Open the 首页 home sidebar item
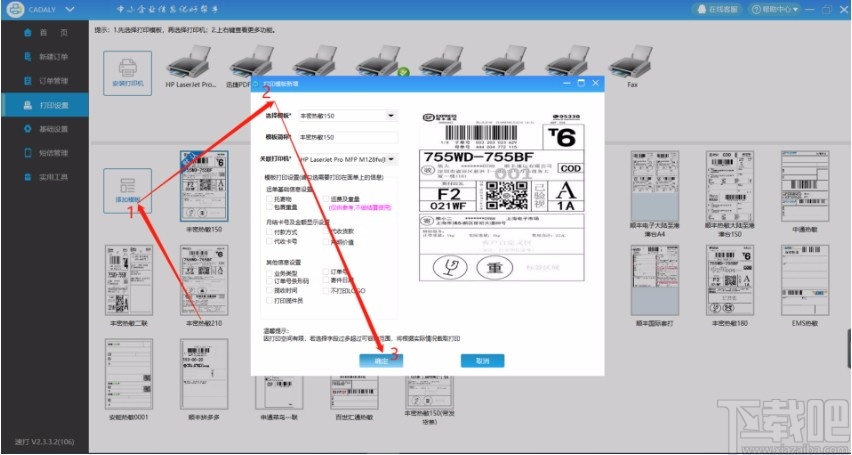This screenshot has height=455, width=852. coord(45,33)
